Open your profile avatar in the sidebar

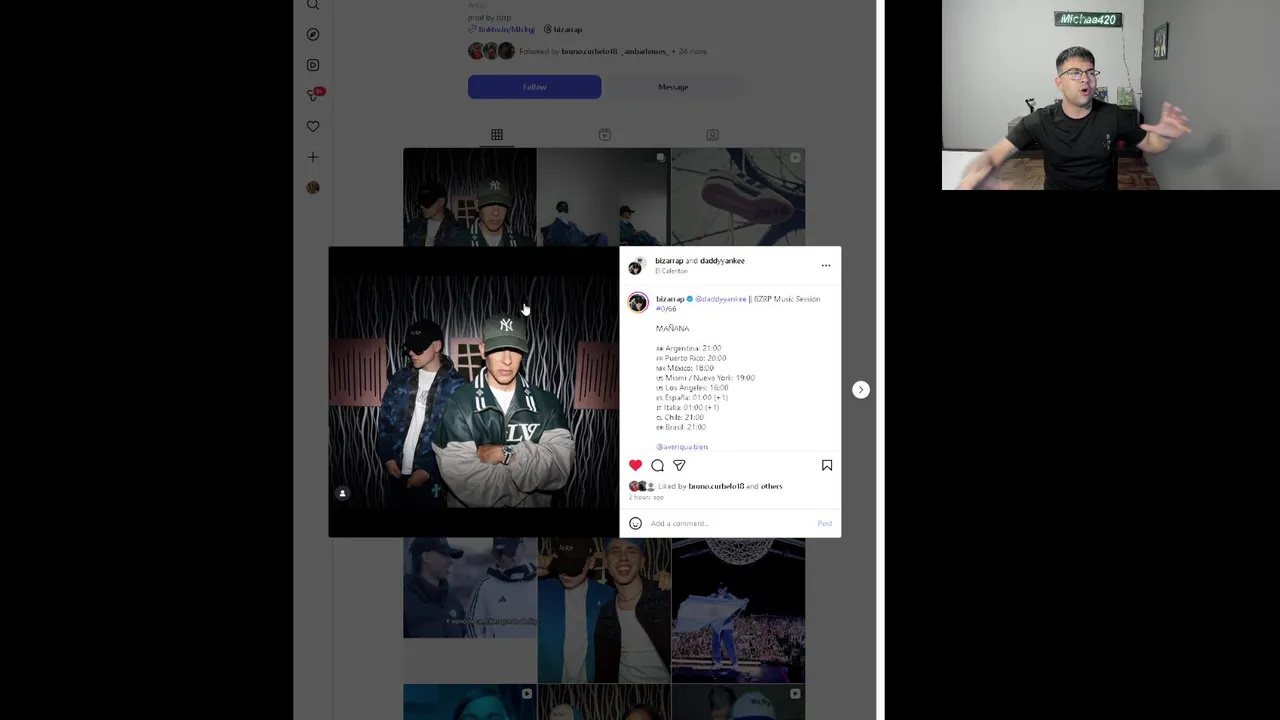click(x=313, y=187)
